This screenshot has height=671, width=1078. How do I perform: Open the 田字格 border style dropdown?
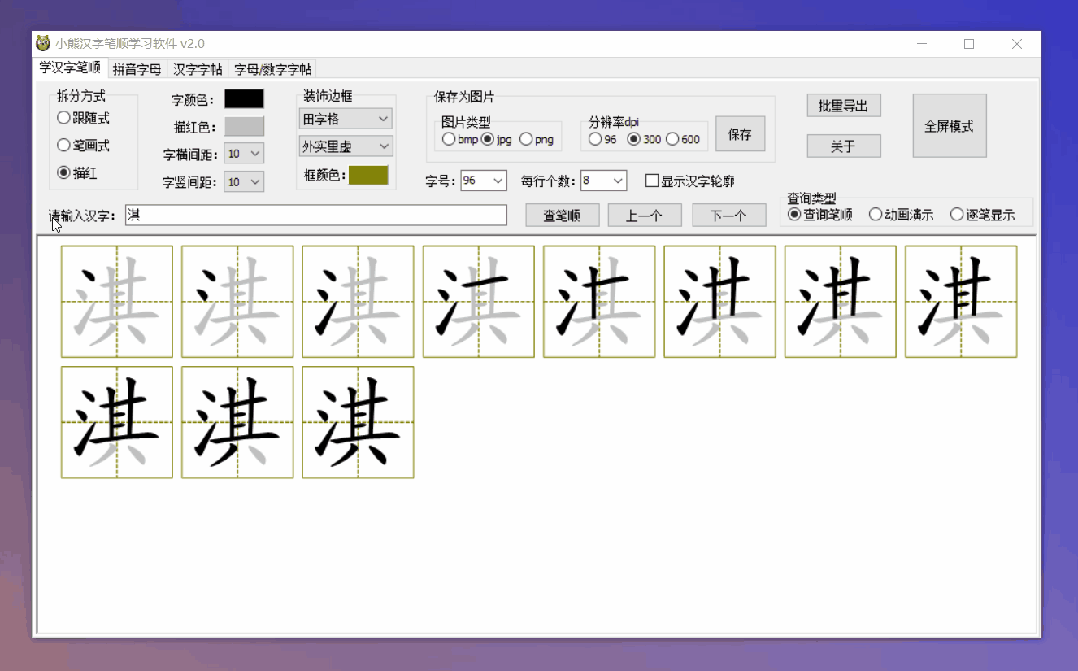click(345, 119)
